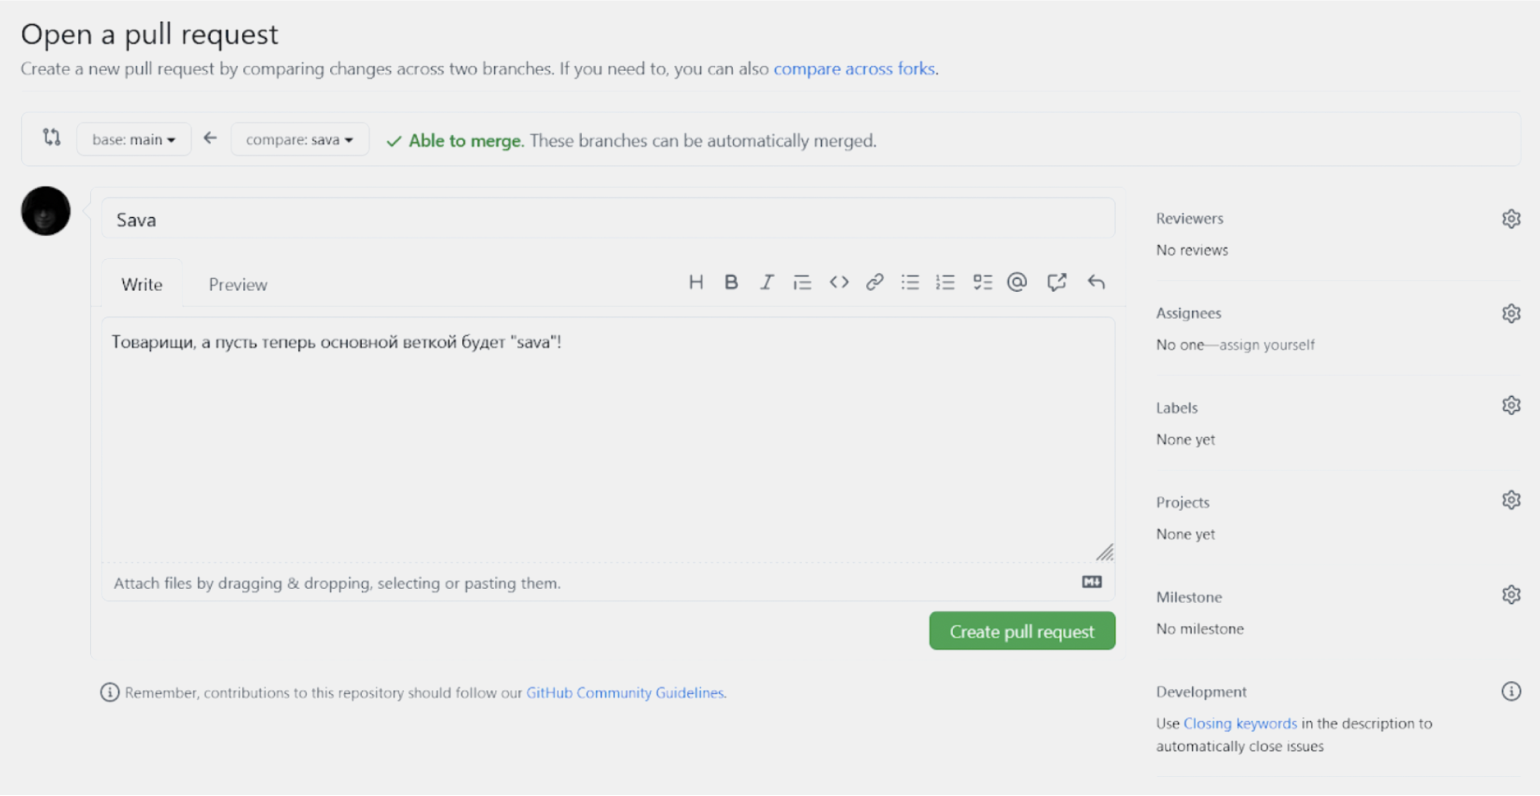The width and height of the screenshot is (1540, 796).
Task: Open Reviewers settings gear
Action: [x=1511, y=219]
